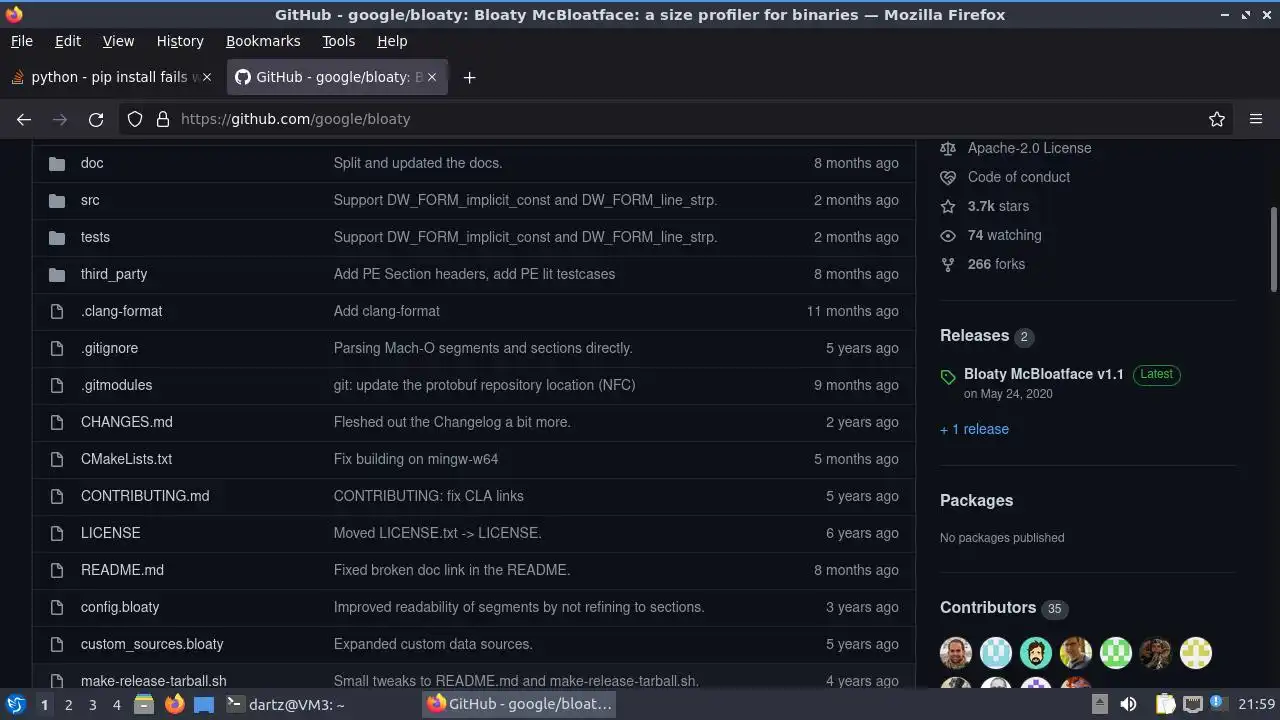Image resolution: width=1280 pixels, height=720 pixels.
Task: Open the network connection tray icon
Action: point(1192,704)
